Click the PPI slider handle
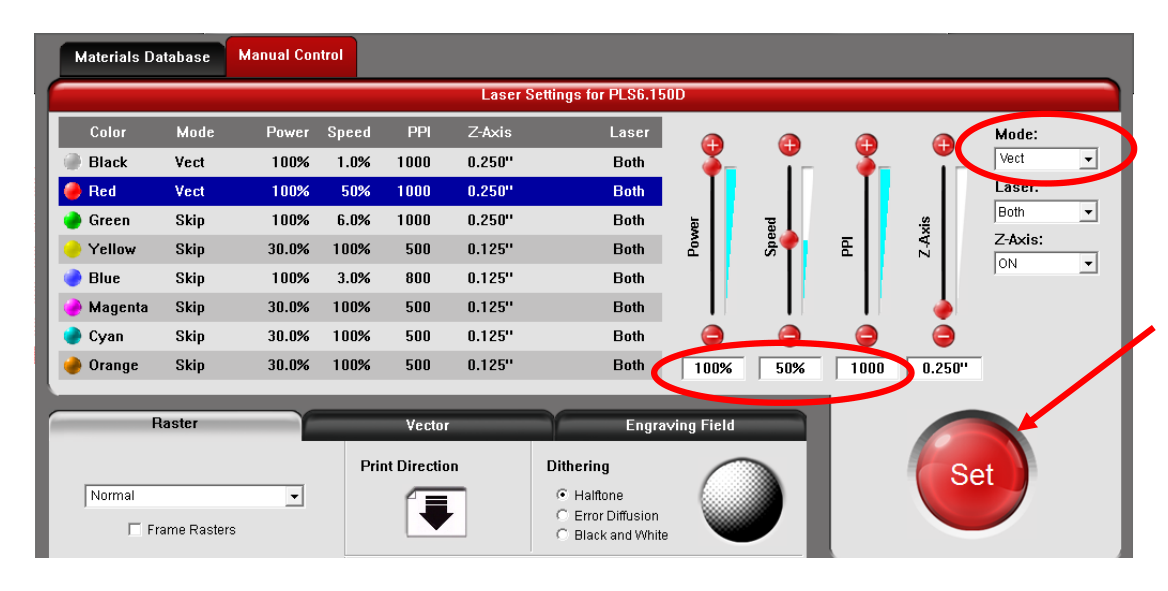 coord(866,166)
